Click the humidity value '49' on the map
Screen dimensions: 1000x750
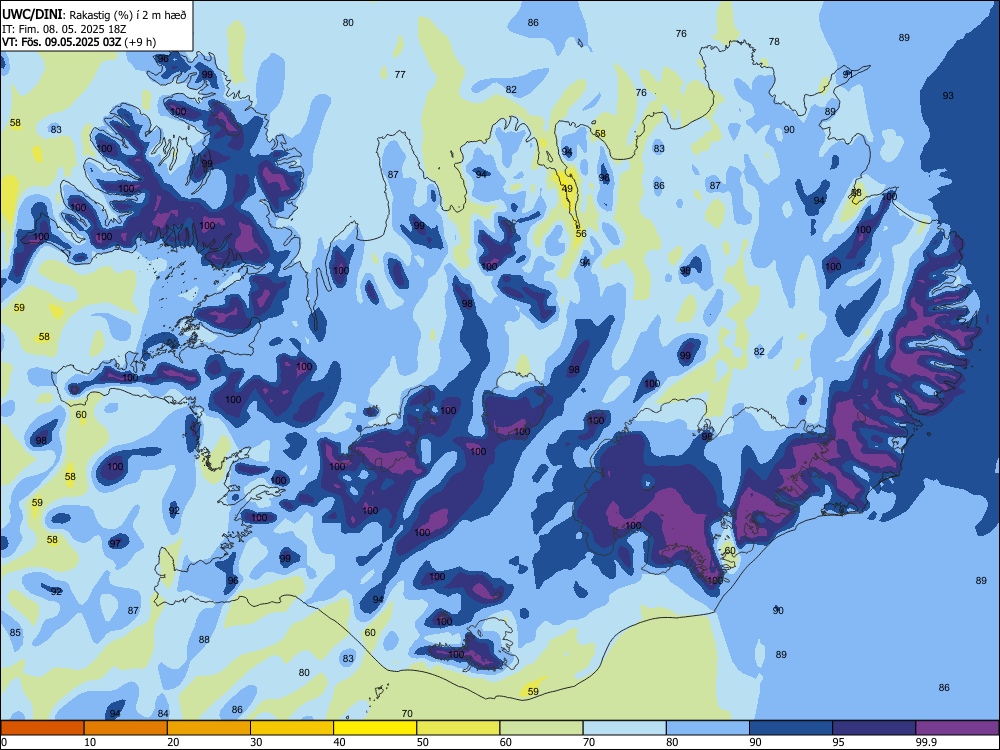point(567,189)
